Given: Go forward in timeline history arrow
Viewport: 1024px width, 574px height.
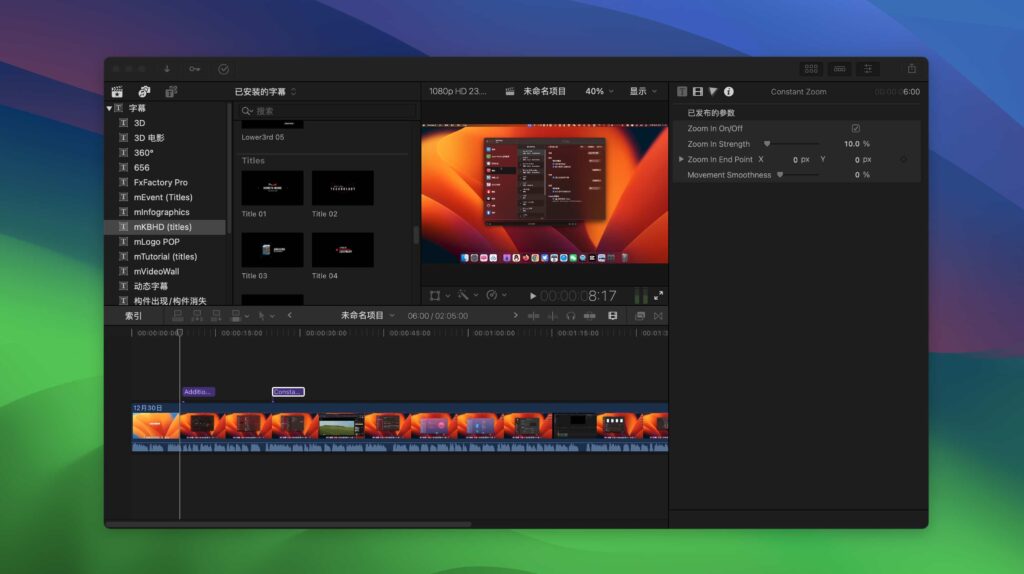Looking at the screenshot, I should click(x=515, y=316).
